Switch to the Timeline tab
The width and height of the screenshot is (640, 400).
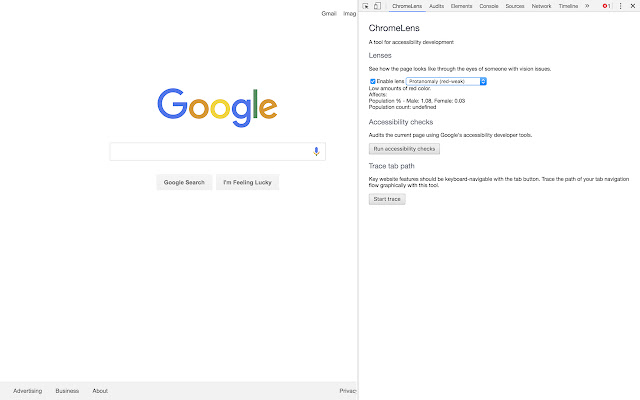click(x=568, y=6)
